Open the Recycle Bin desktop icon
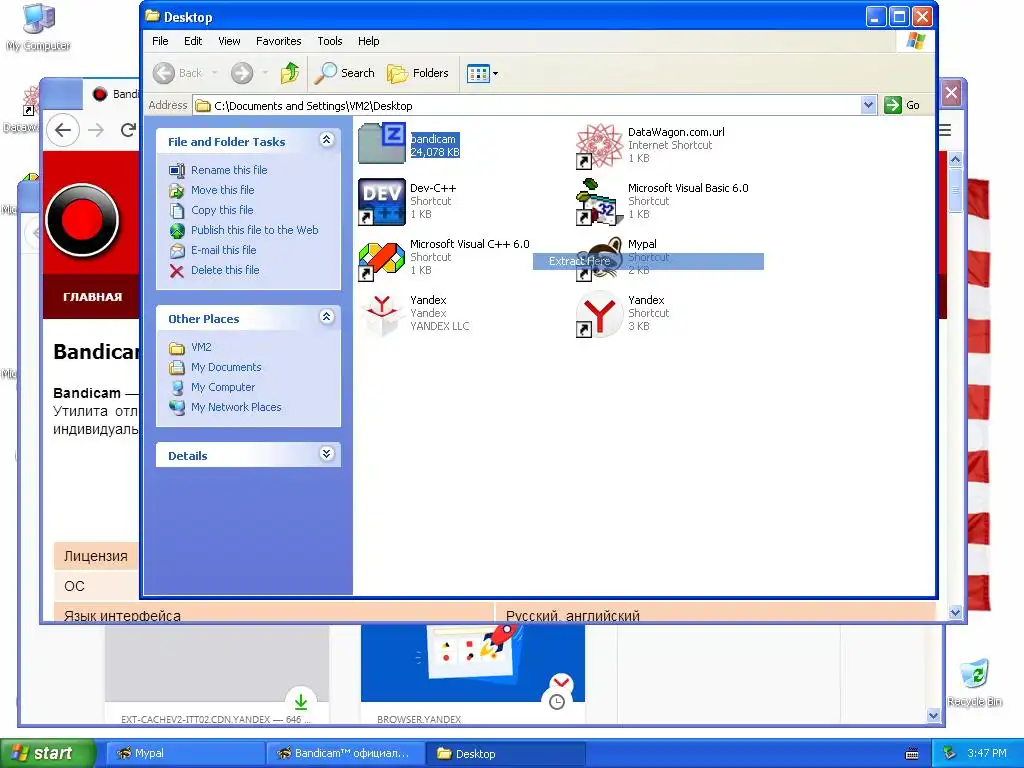Screen dimensions: 1024x768 pos(975,683)
